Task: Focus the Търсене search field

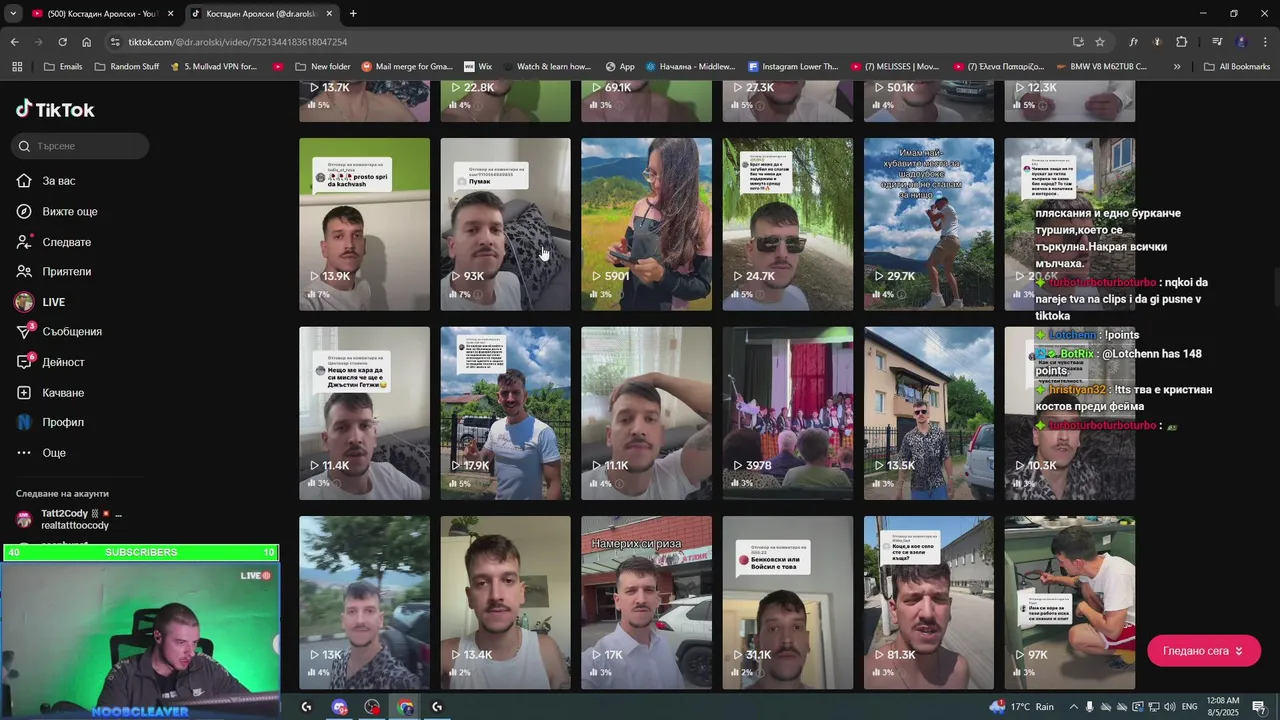Action: click(x=82, y=146)
